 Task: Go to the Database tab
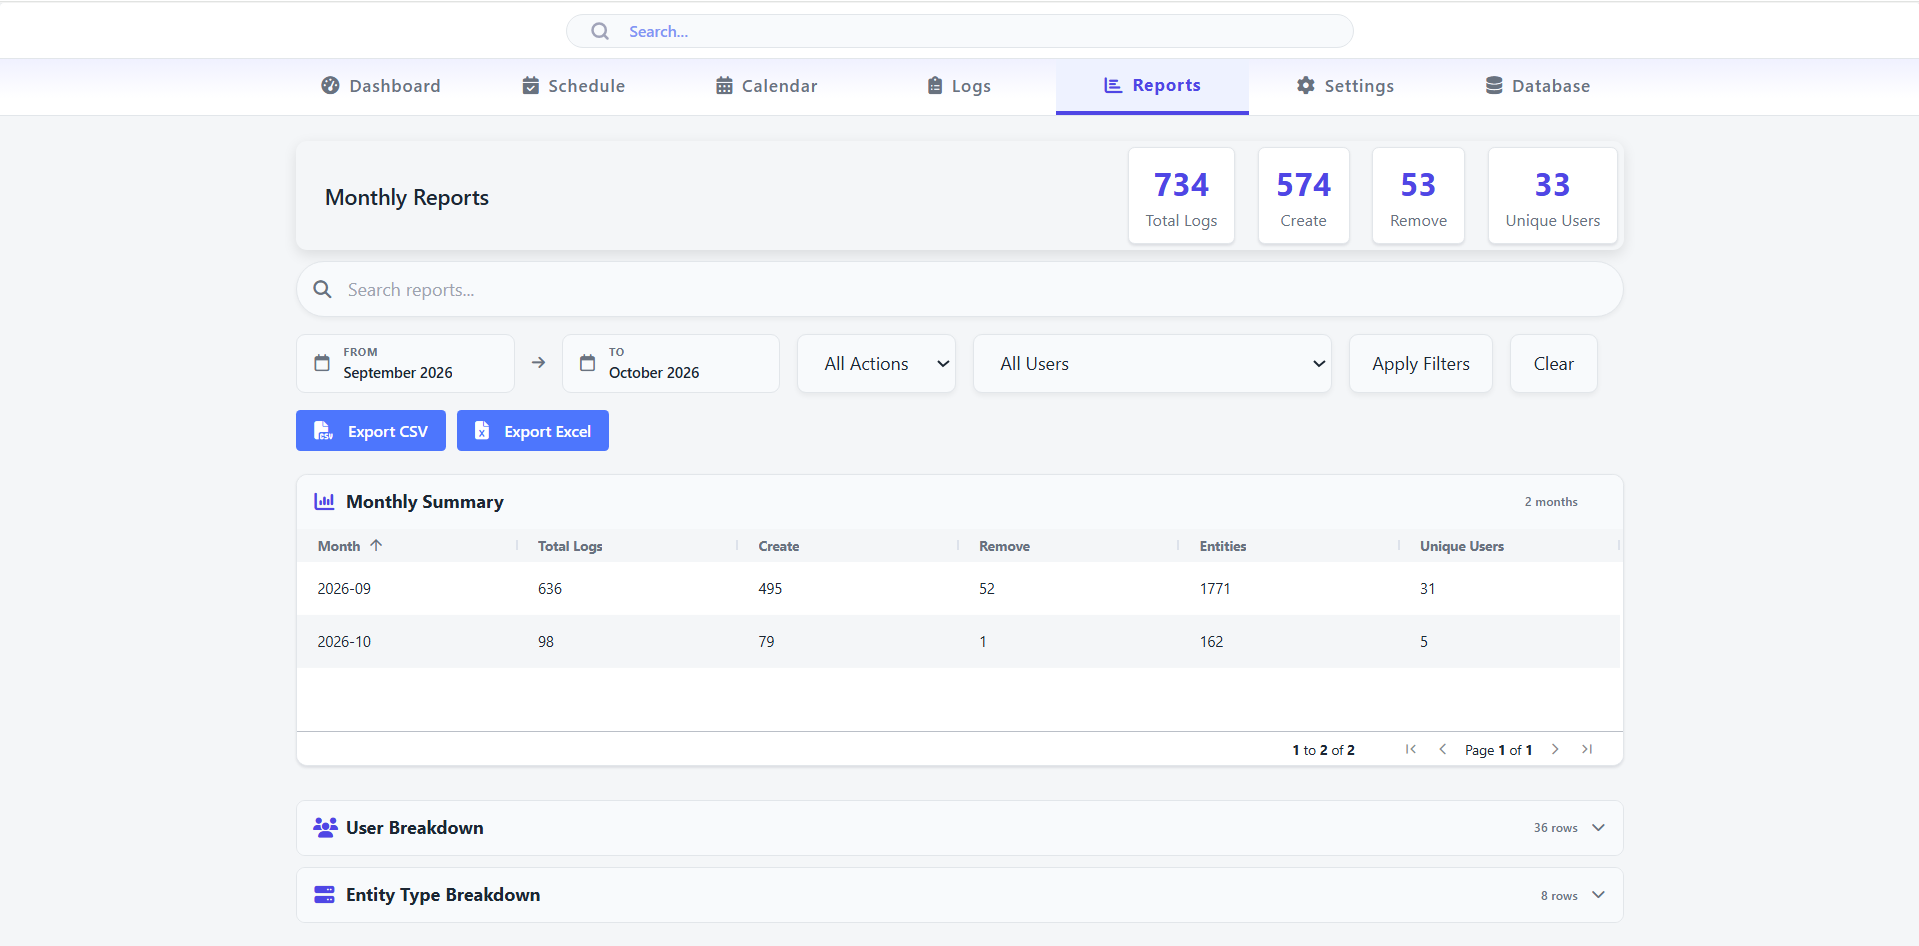[1538, 86]
